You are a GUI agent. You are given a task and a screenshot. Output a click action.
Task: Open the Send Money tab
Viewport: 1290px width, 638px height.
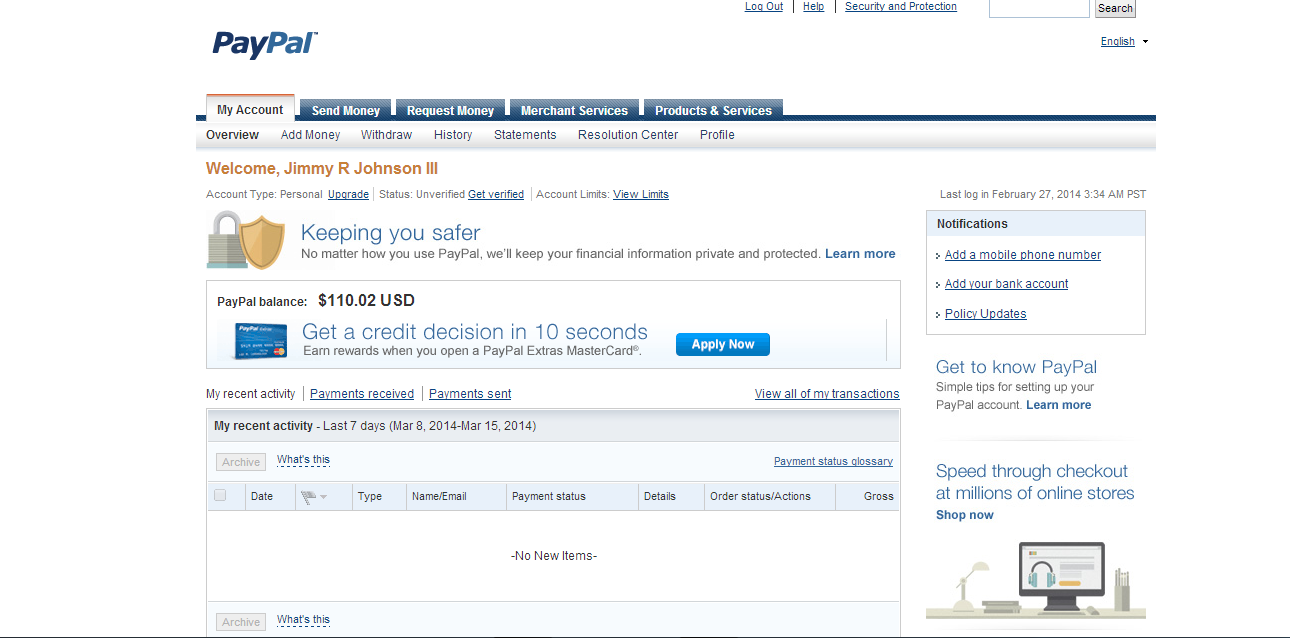pyautogui.click(x=346, y=111)
